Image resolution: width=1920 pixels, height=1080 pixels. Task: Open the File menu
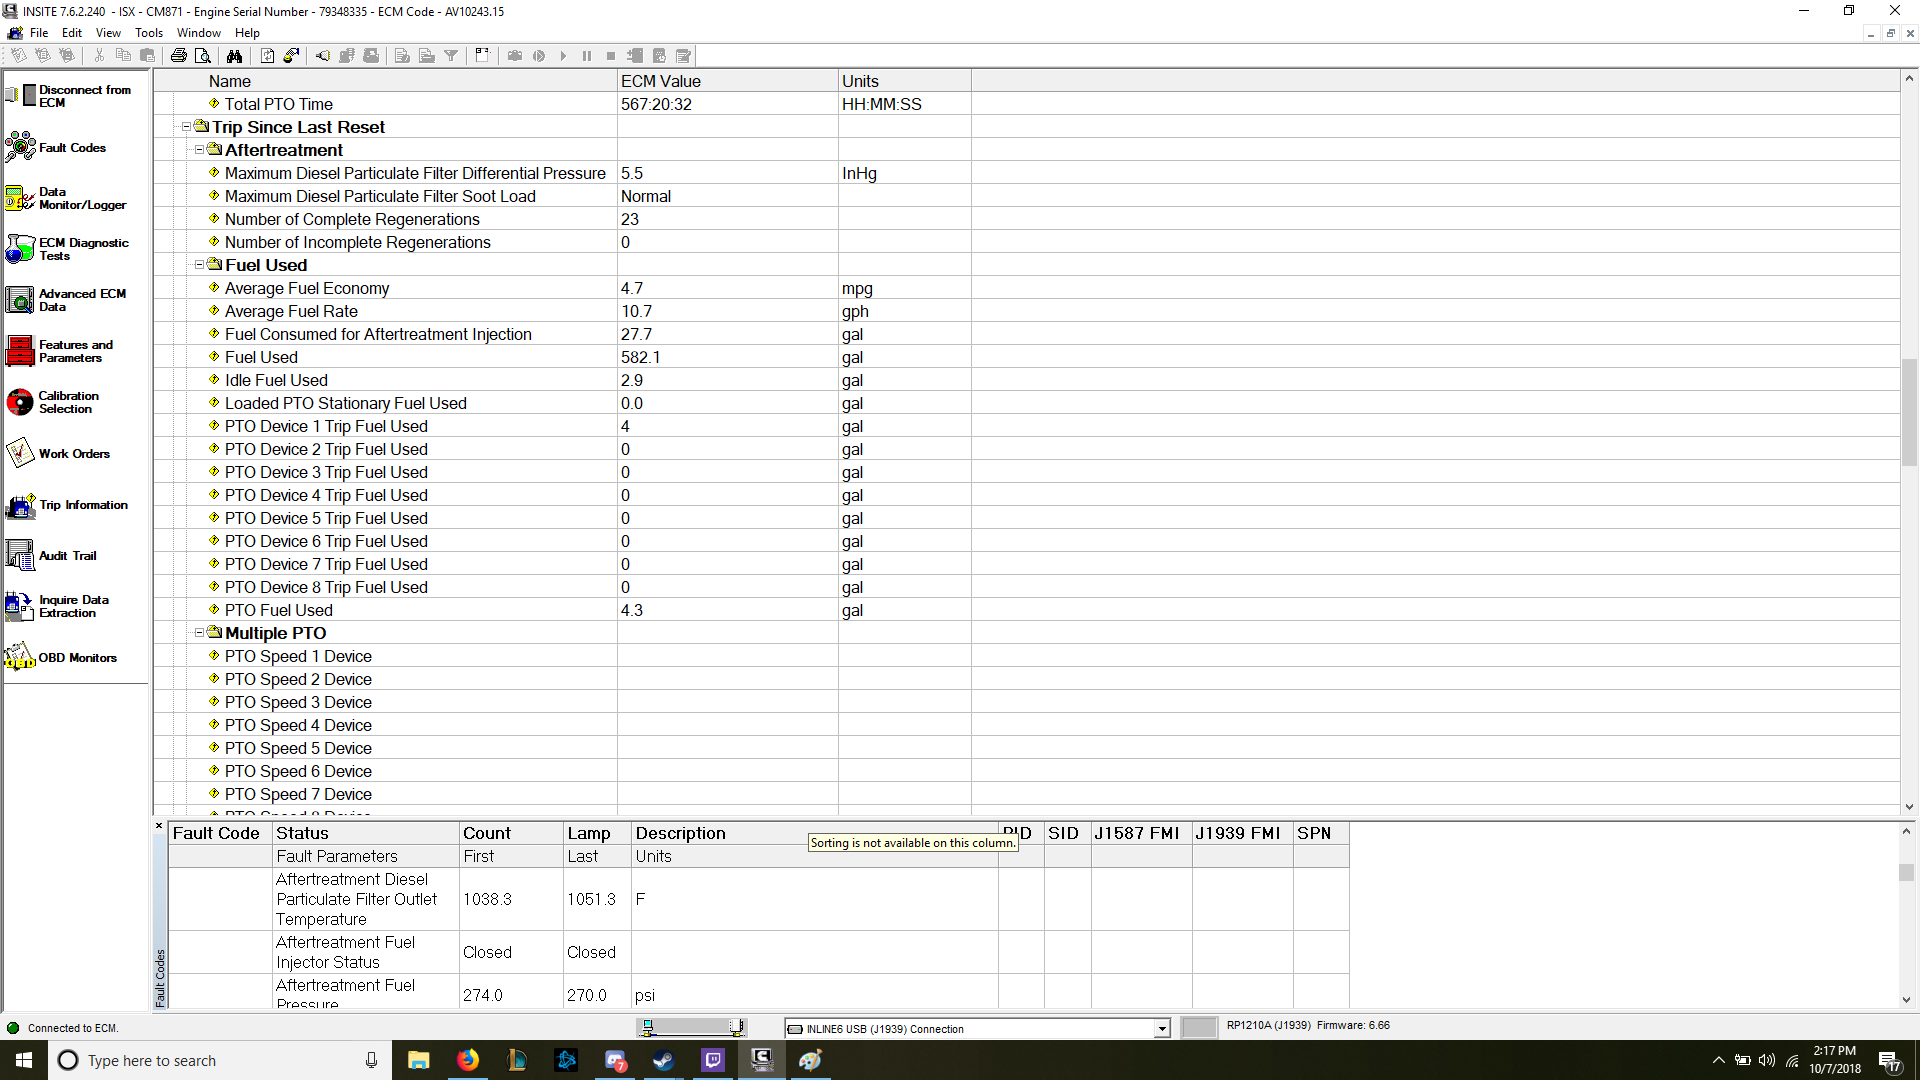tap(39, 33)
